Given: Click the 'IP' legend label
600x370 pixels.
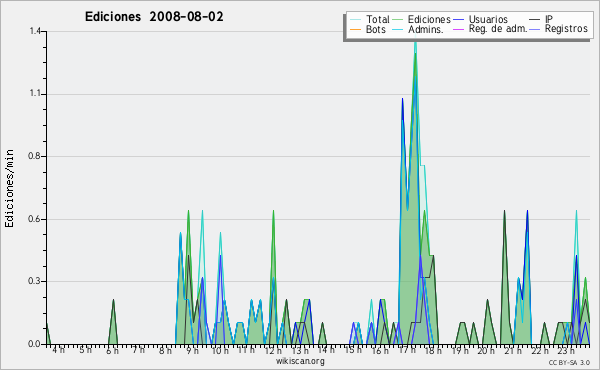Looking at the screenshot, I should [x=549, y=19].
